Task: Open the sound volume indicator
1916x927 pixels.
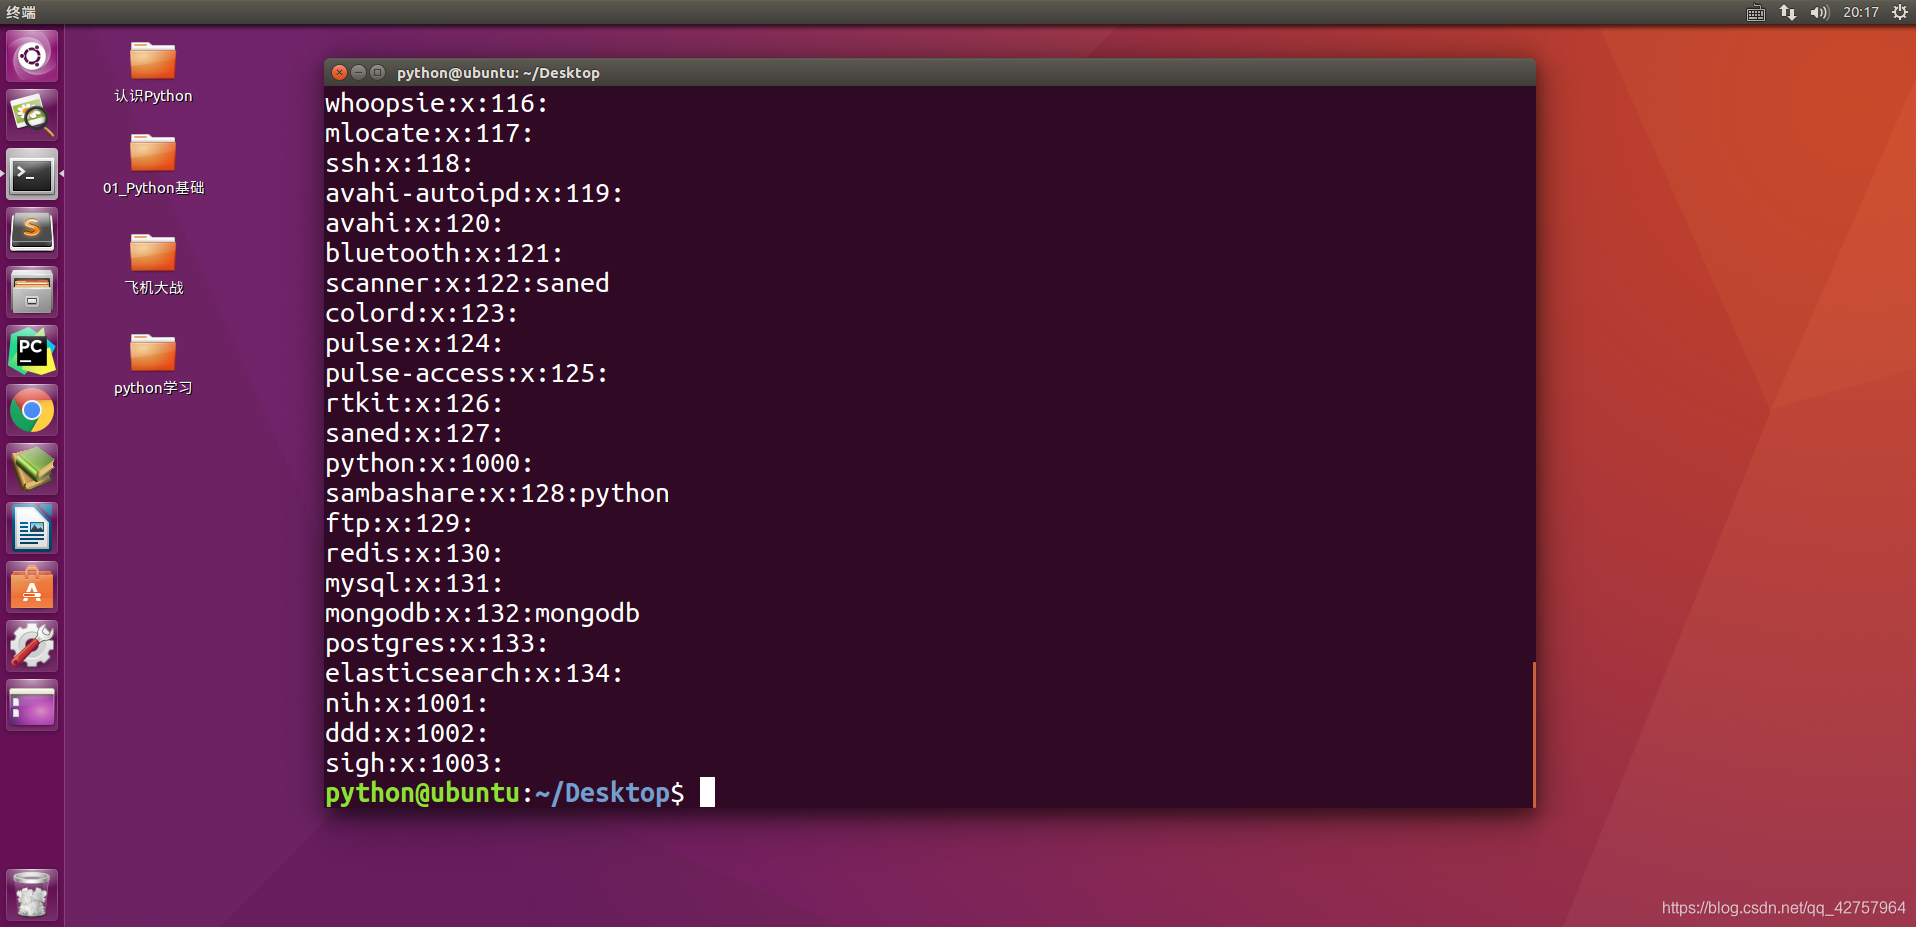Action: (x=1819, y=12)
